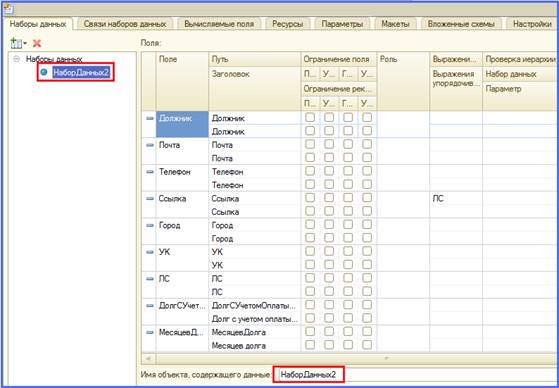Select the Должник field cell
Screen dimensions: 559x388
pyautogui.click(x=182, y=124)
